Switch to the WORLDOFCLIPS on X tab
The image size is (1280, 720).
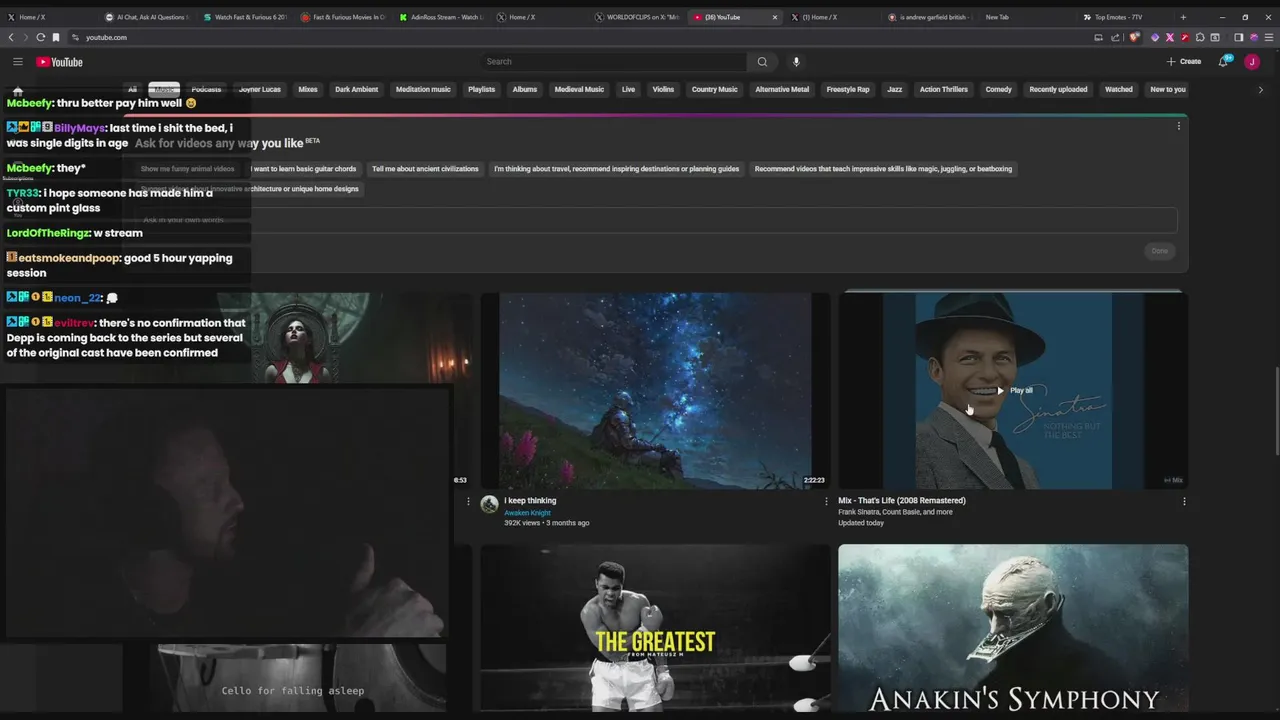point(637,17)
